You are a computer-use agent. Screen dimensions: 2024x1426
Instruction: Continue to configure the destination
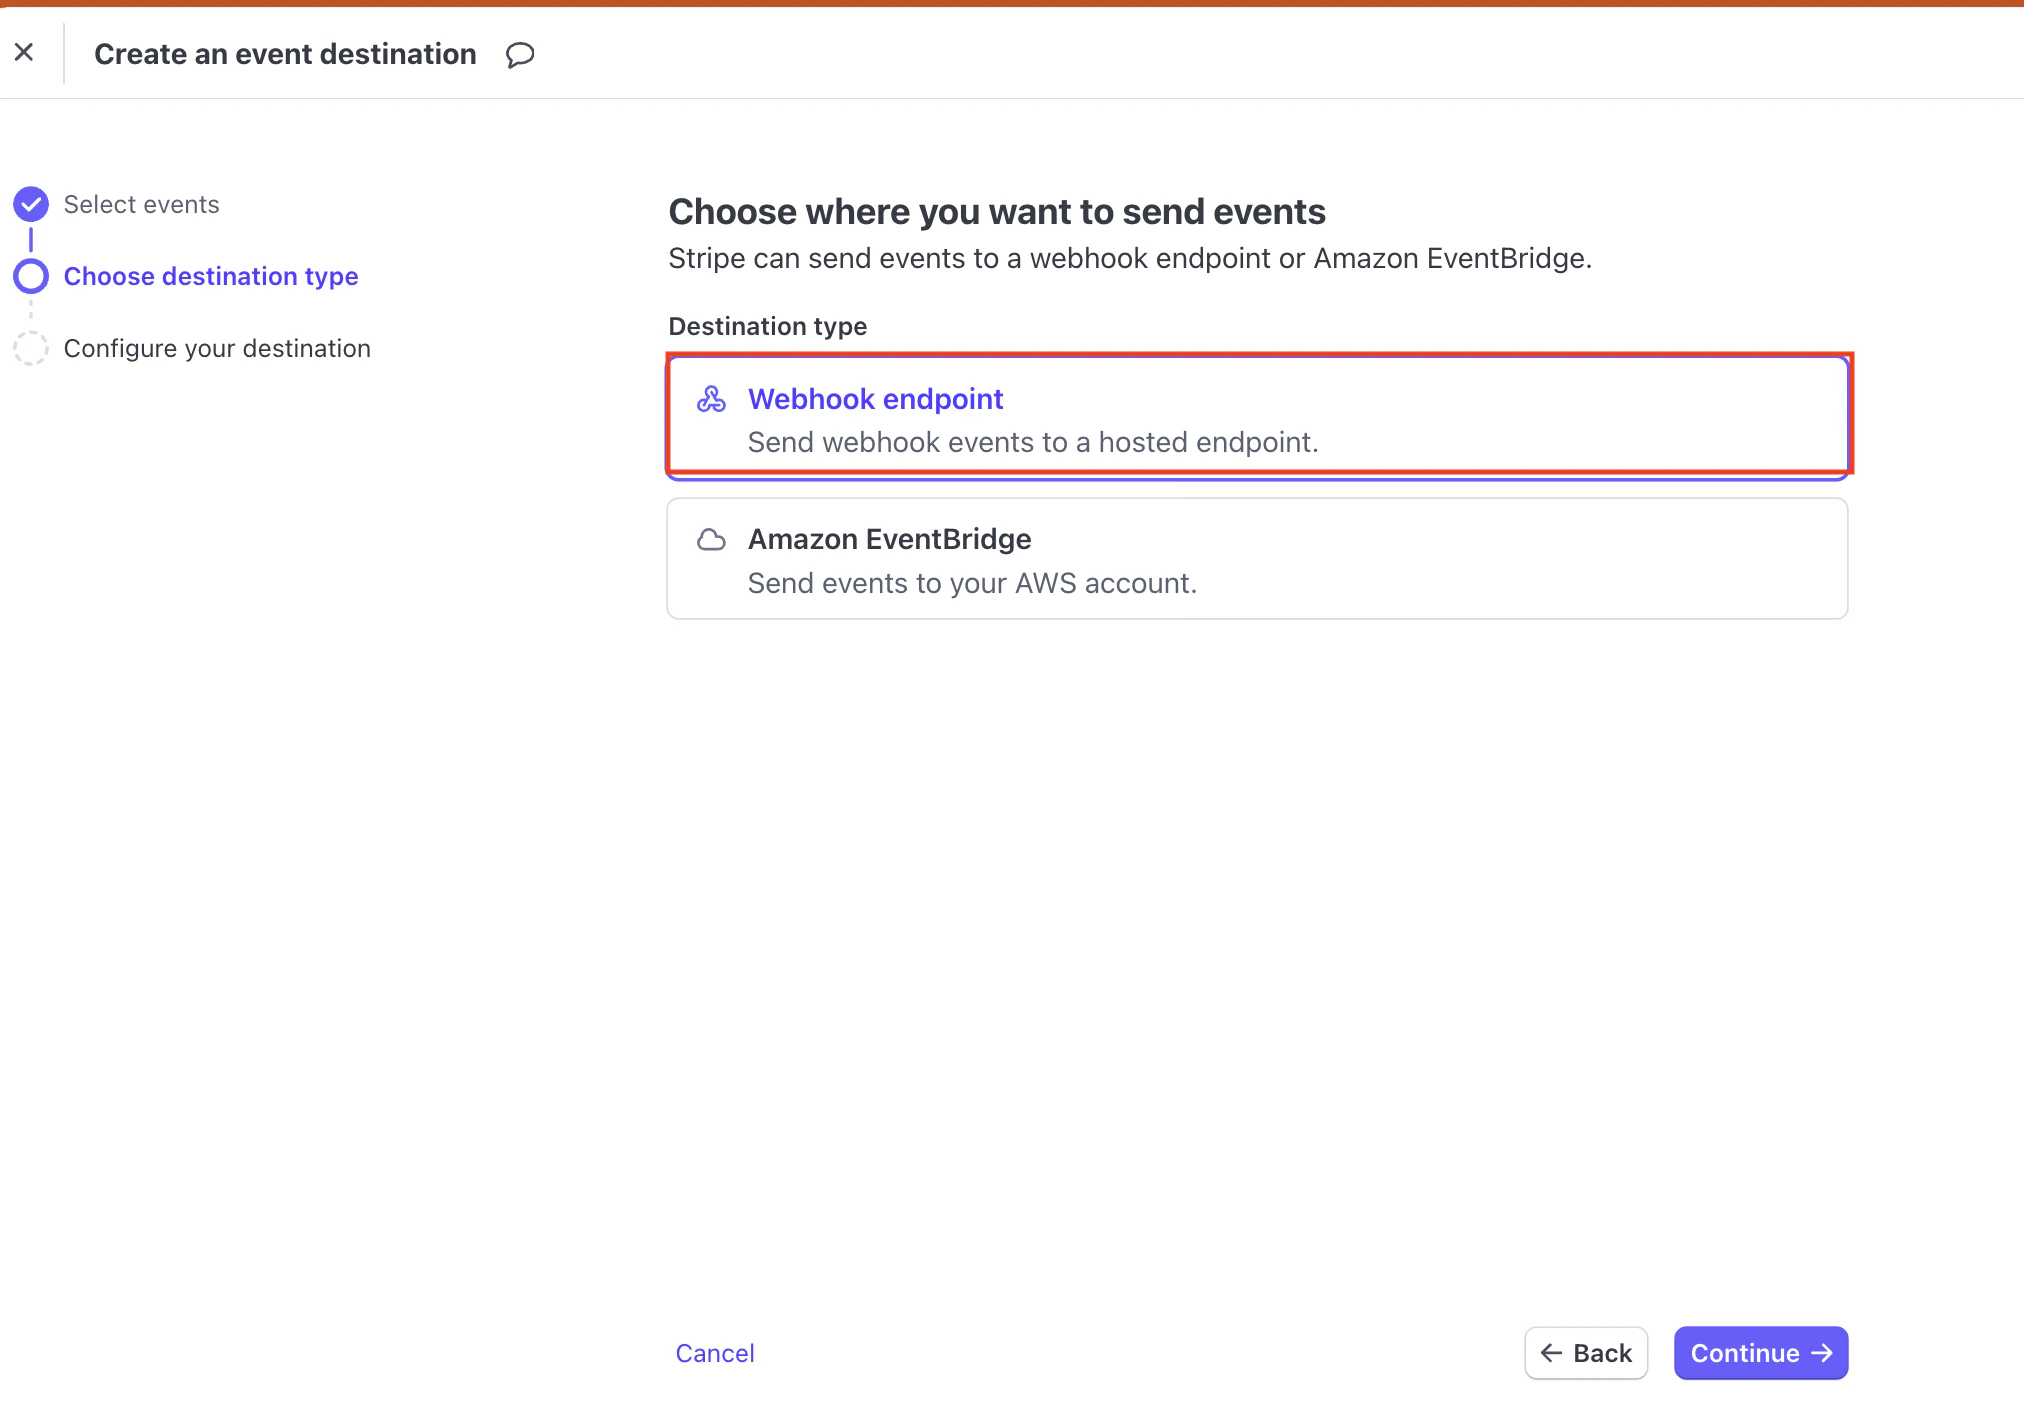click(1761, 1353)
